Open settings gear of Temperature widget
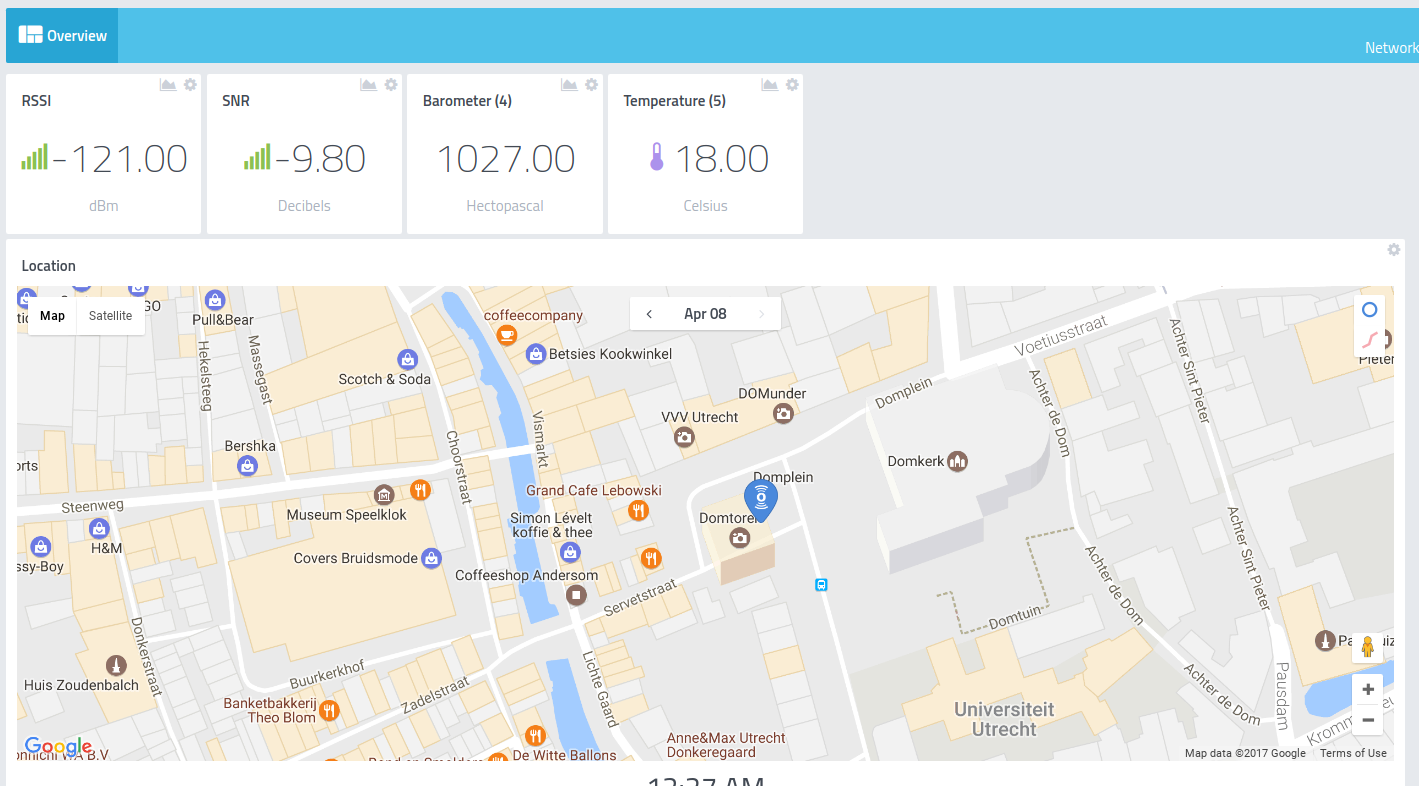This screenshot has width=1419, height=786. point(792,85)
